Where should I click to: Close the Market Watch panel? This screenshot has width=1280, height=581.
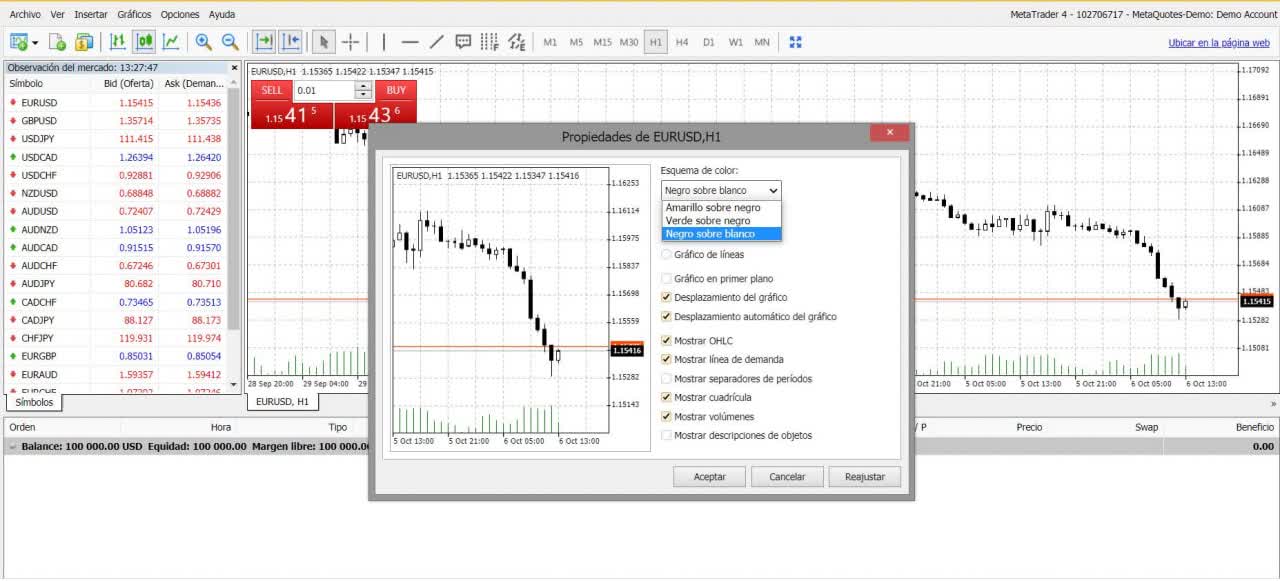tap(235, 68)
